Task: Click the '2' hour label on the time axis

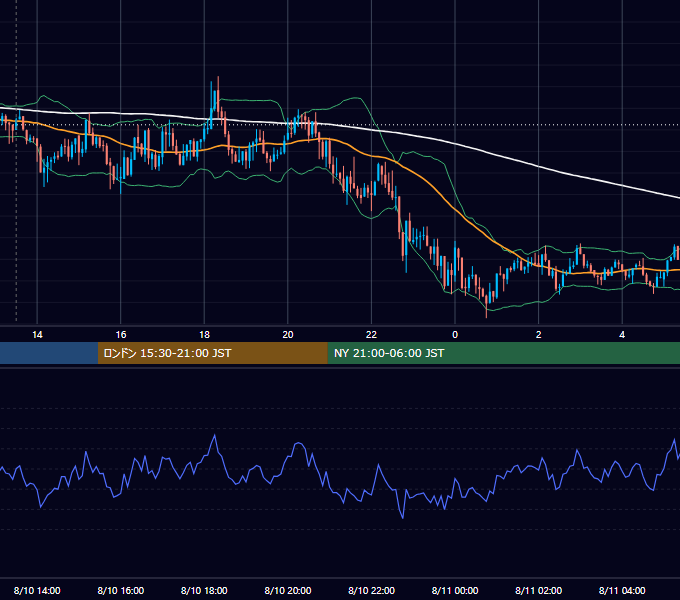Action: pyautogui.click(x=539, y=335)
